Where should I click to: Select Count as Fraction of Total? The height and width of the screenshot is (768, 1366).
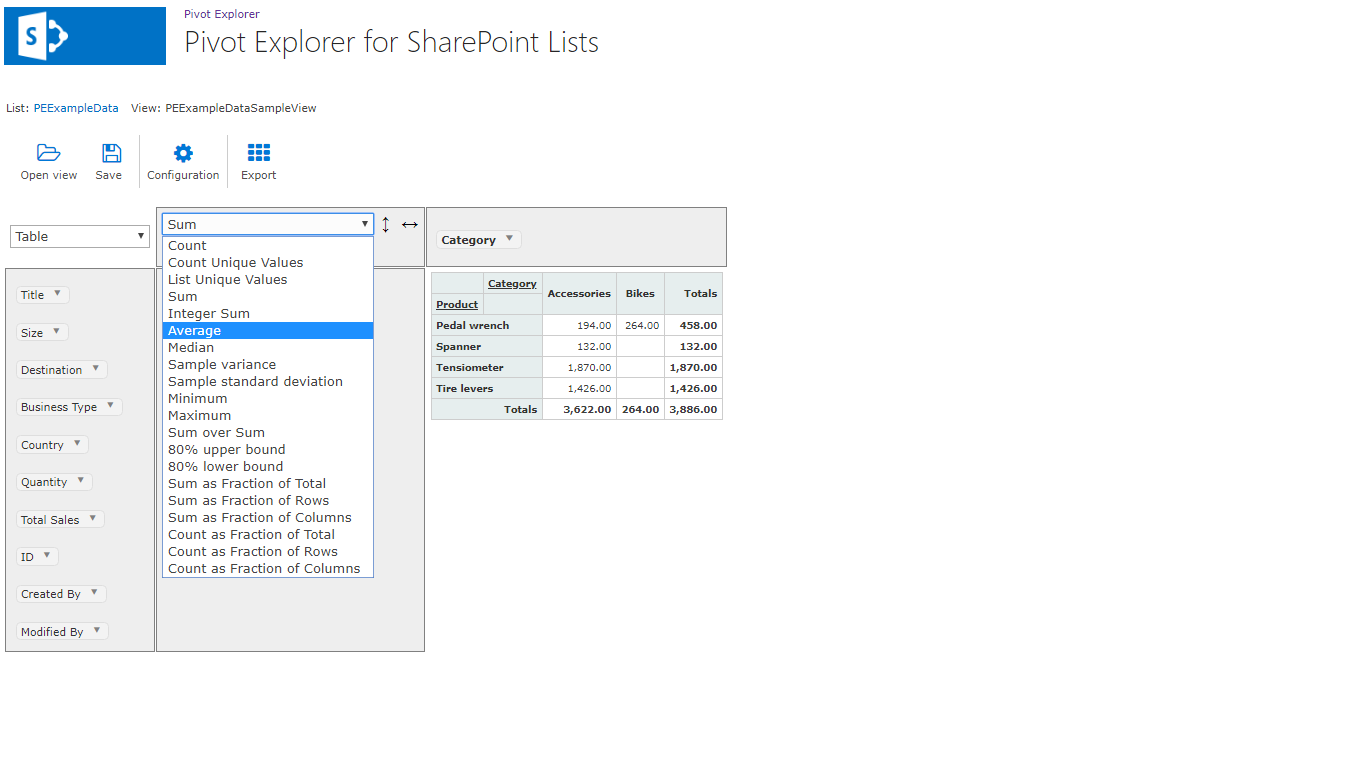pyautogui.click(x=268, y=535)
